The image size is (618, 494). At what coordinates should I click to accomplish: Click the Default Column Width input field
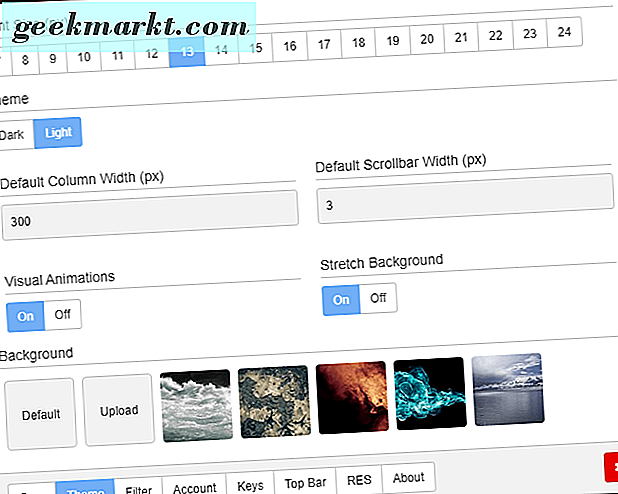point(148,221)
